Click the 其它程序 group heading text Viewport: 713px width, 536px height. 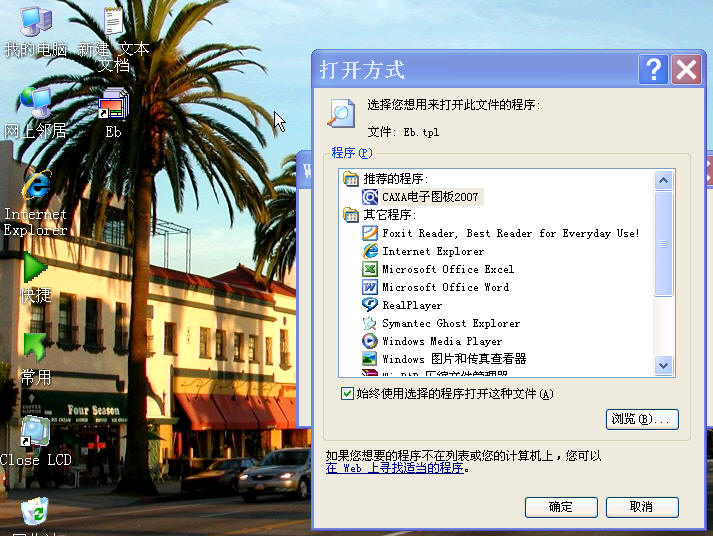390,215
